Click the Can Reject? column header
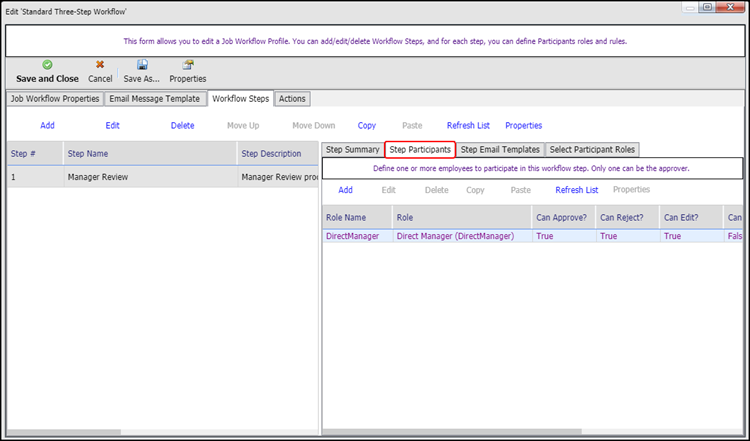 point(628,218)
